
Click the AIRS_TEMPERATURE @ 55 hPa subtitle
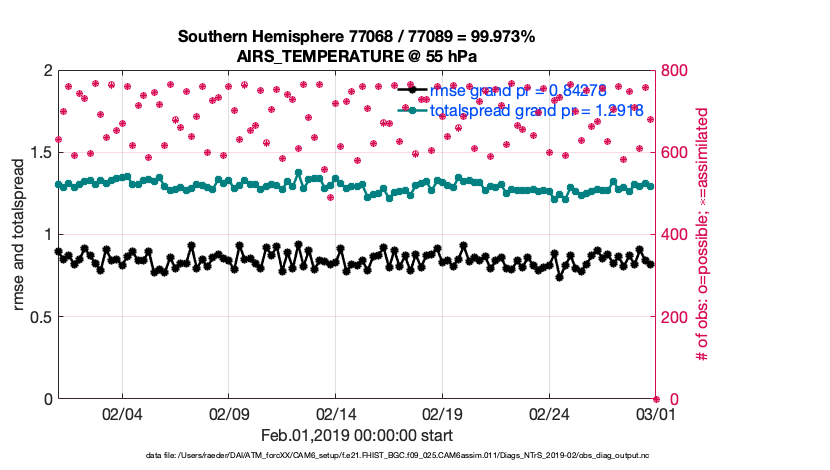[356, 57]
